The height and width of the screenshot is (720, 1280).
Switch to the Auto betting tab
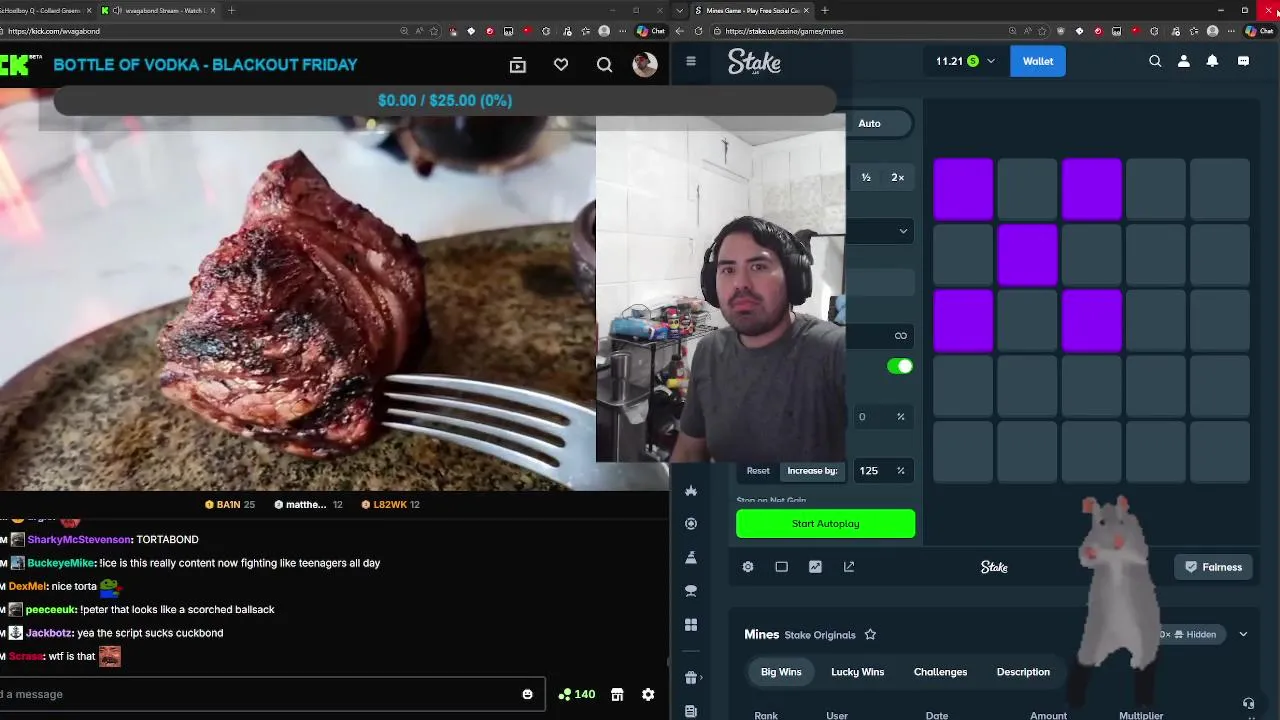pyautogui.click(x=869, y=123)
